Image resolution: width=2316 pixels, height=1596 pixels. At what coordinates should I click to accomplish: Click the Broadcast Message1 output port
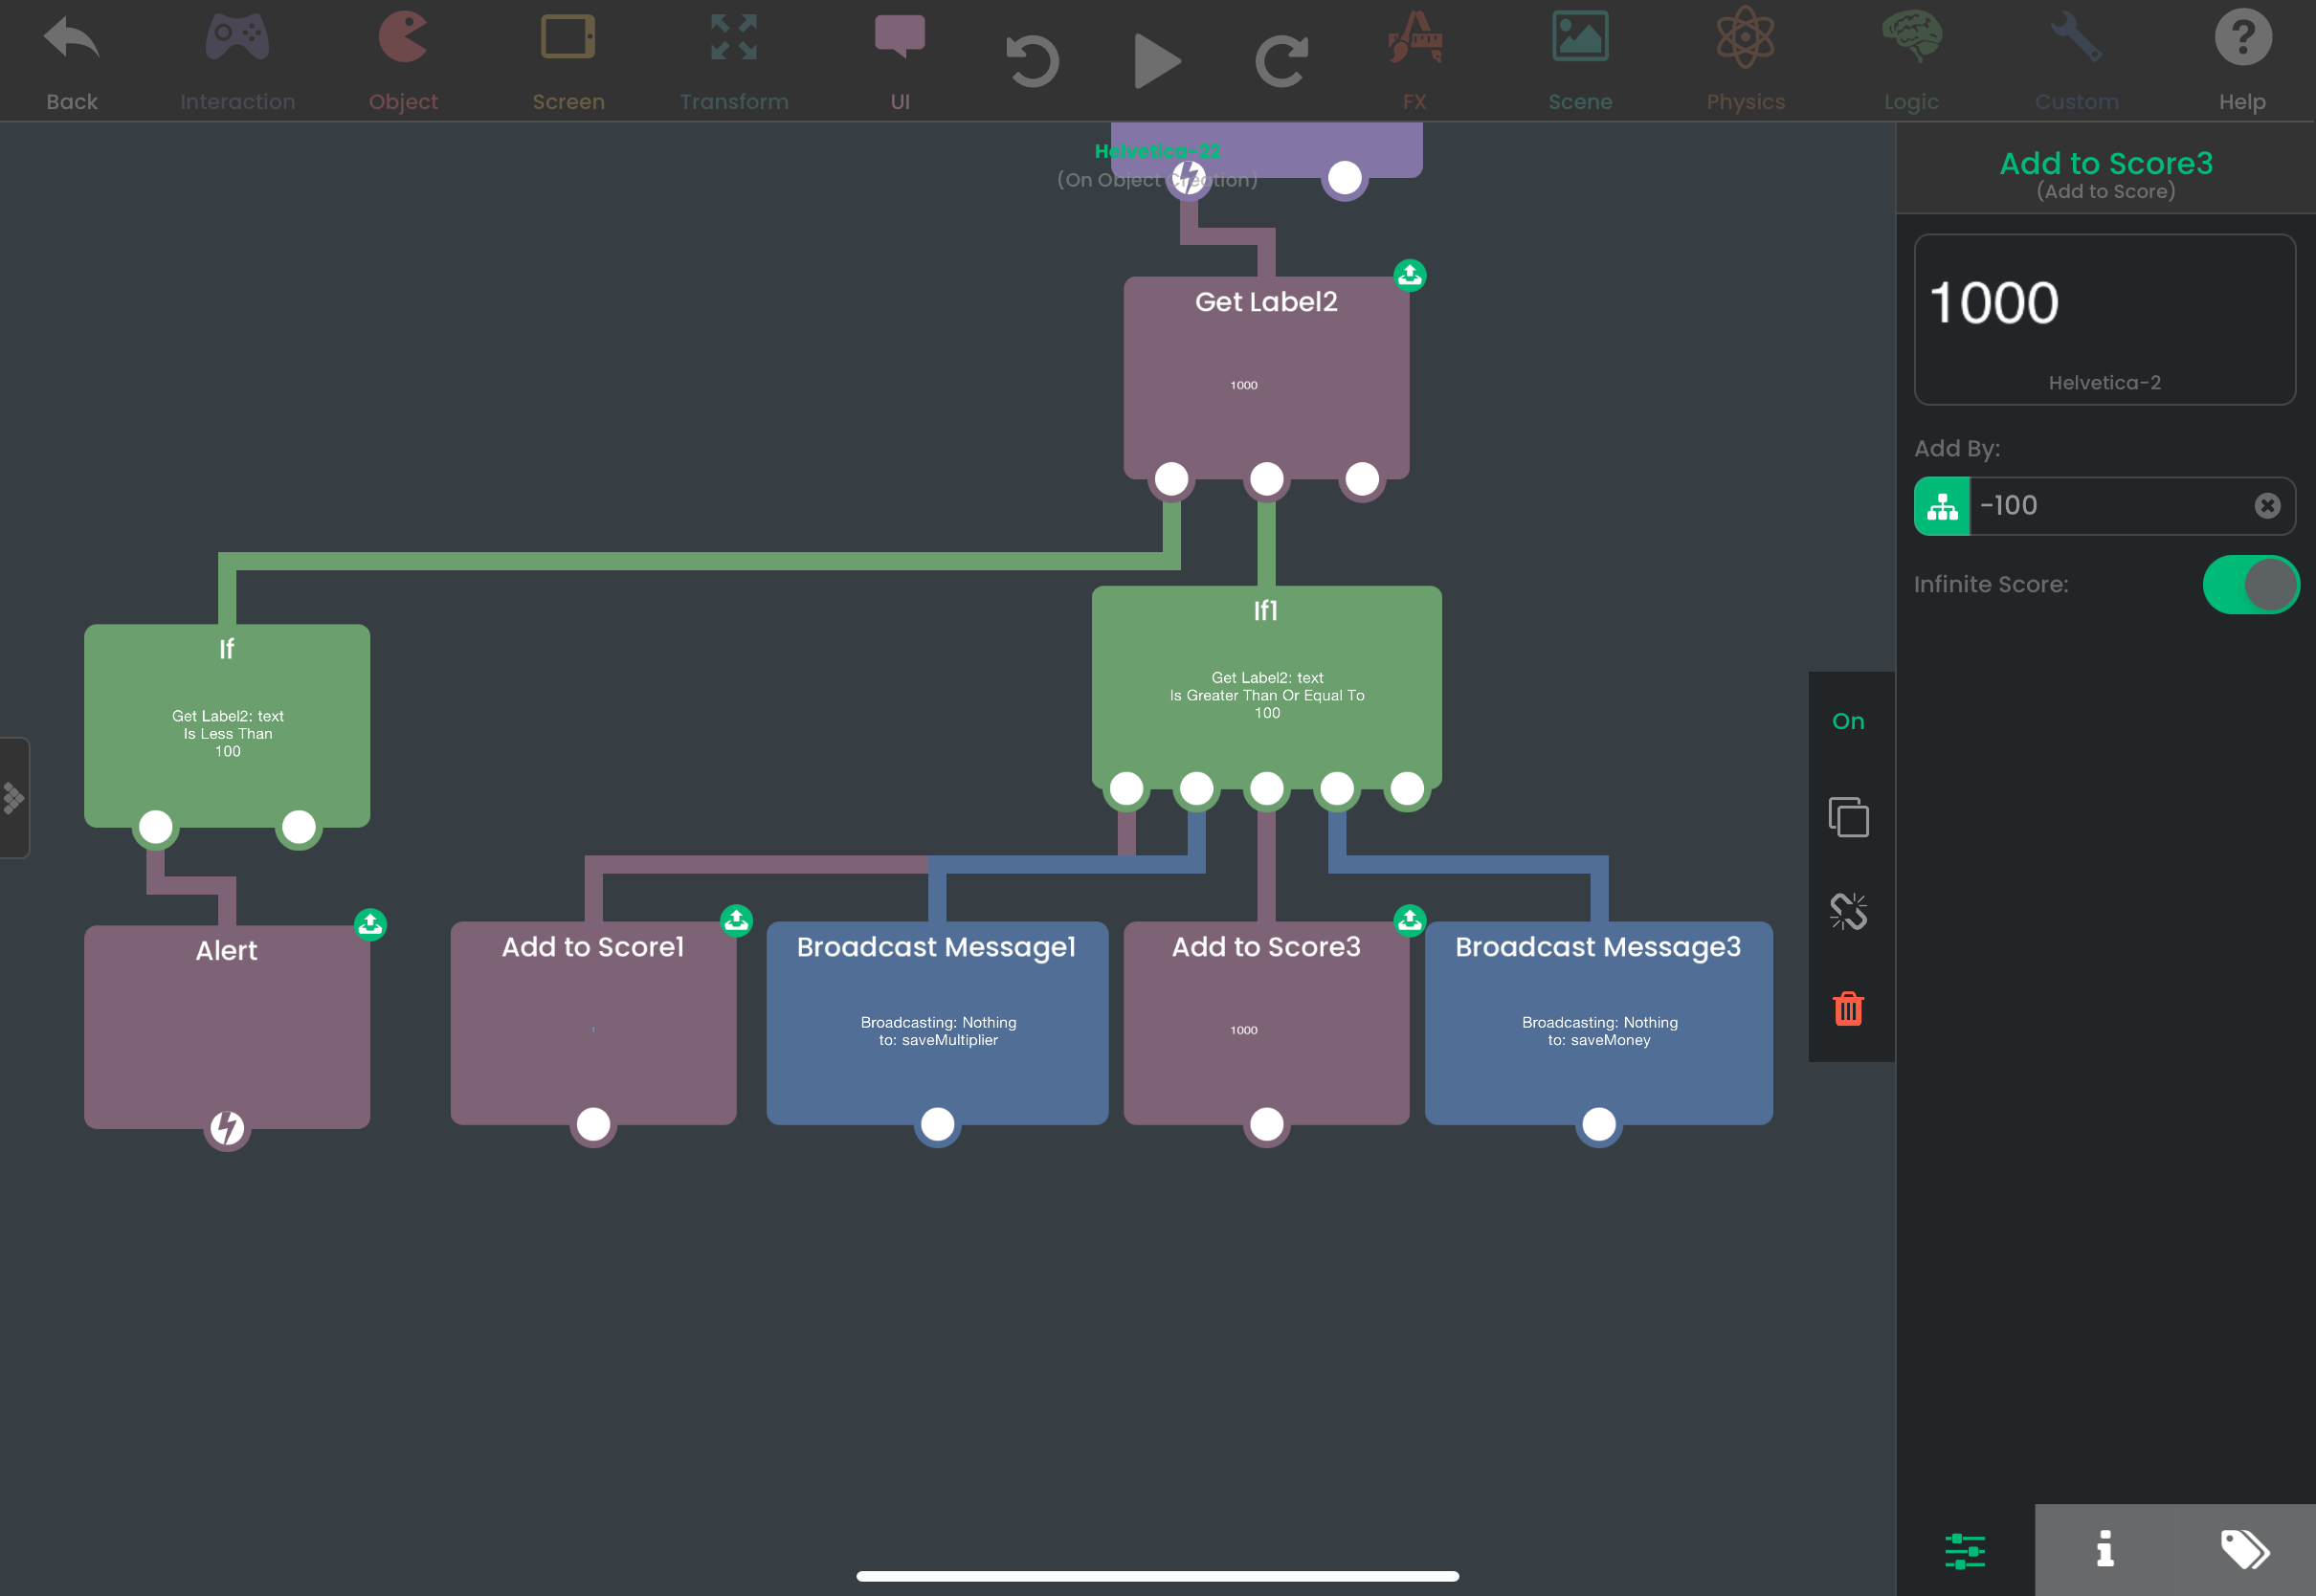[937, 1125]
